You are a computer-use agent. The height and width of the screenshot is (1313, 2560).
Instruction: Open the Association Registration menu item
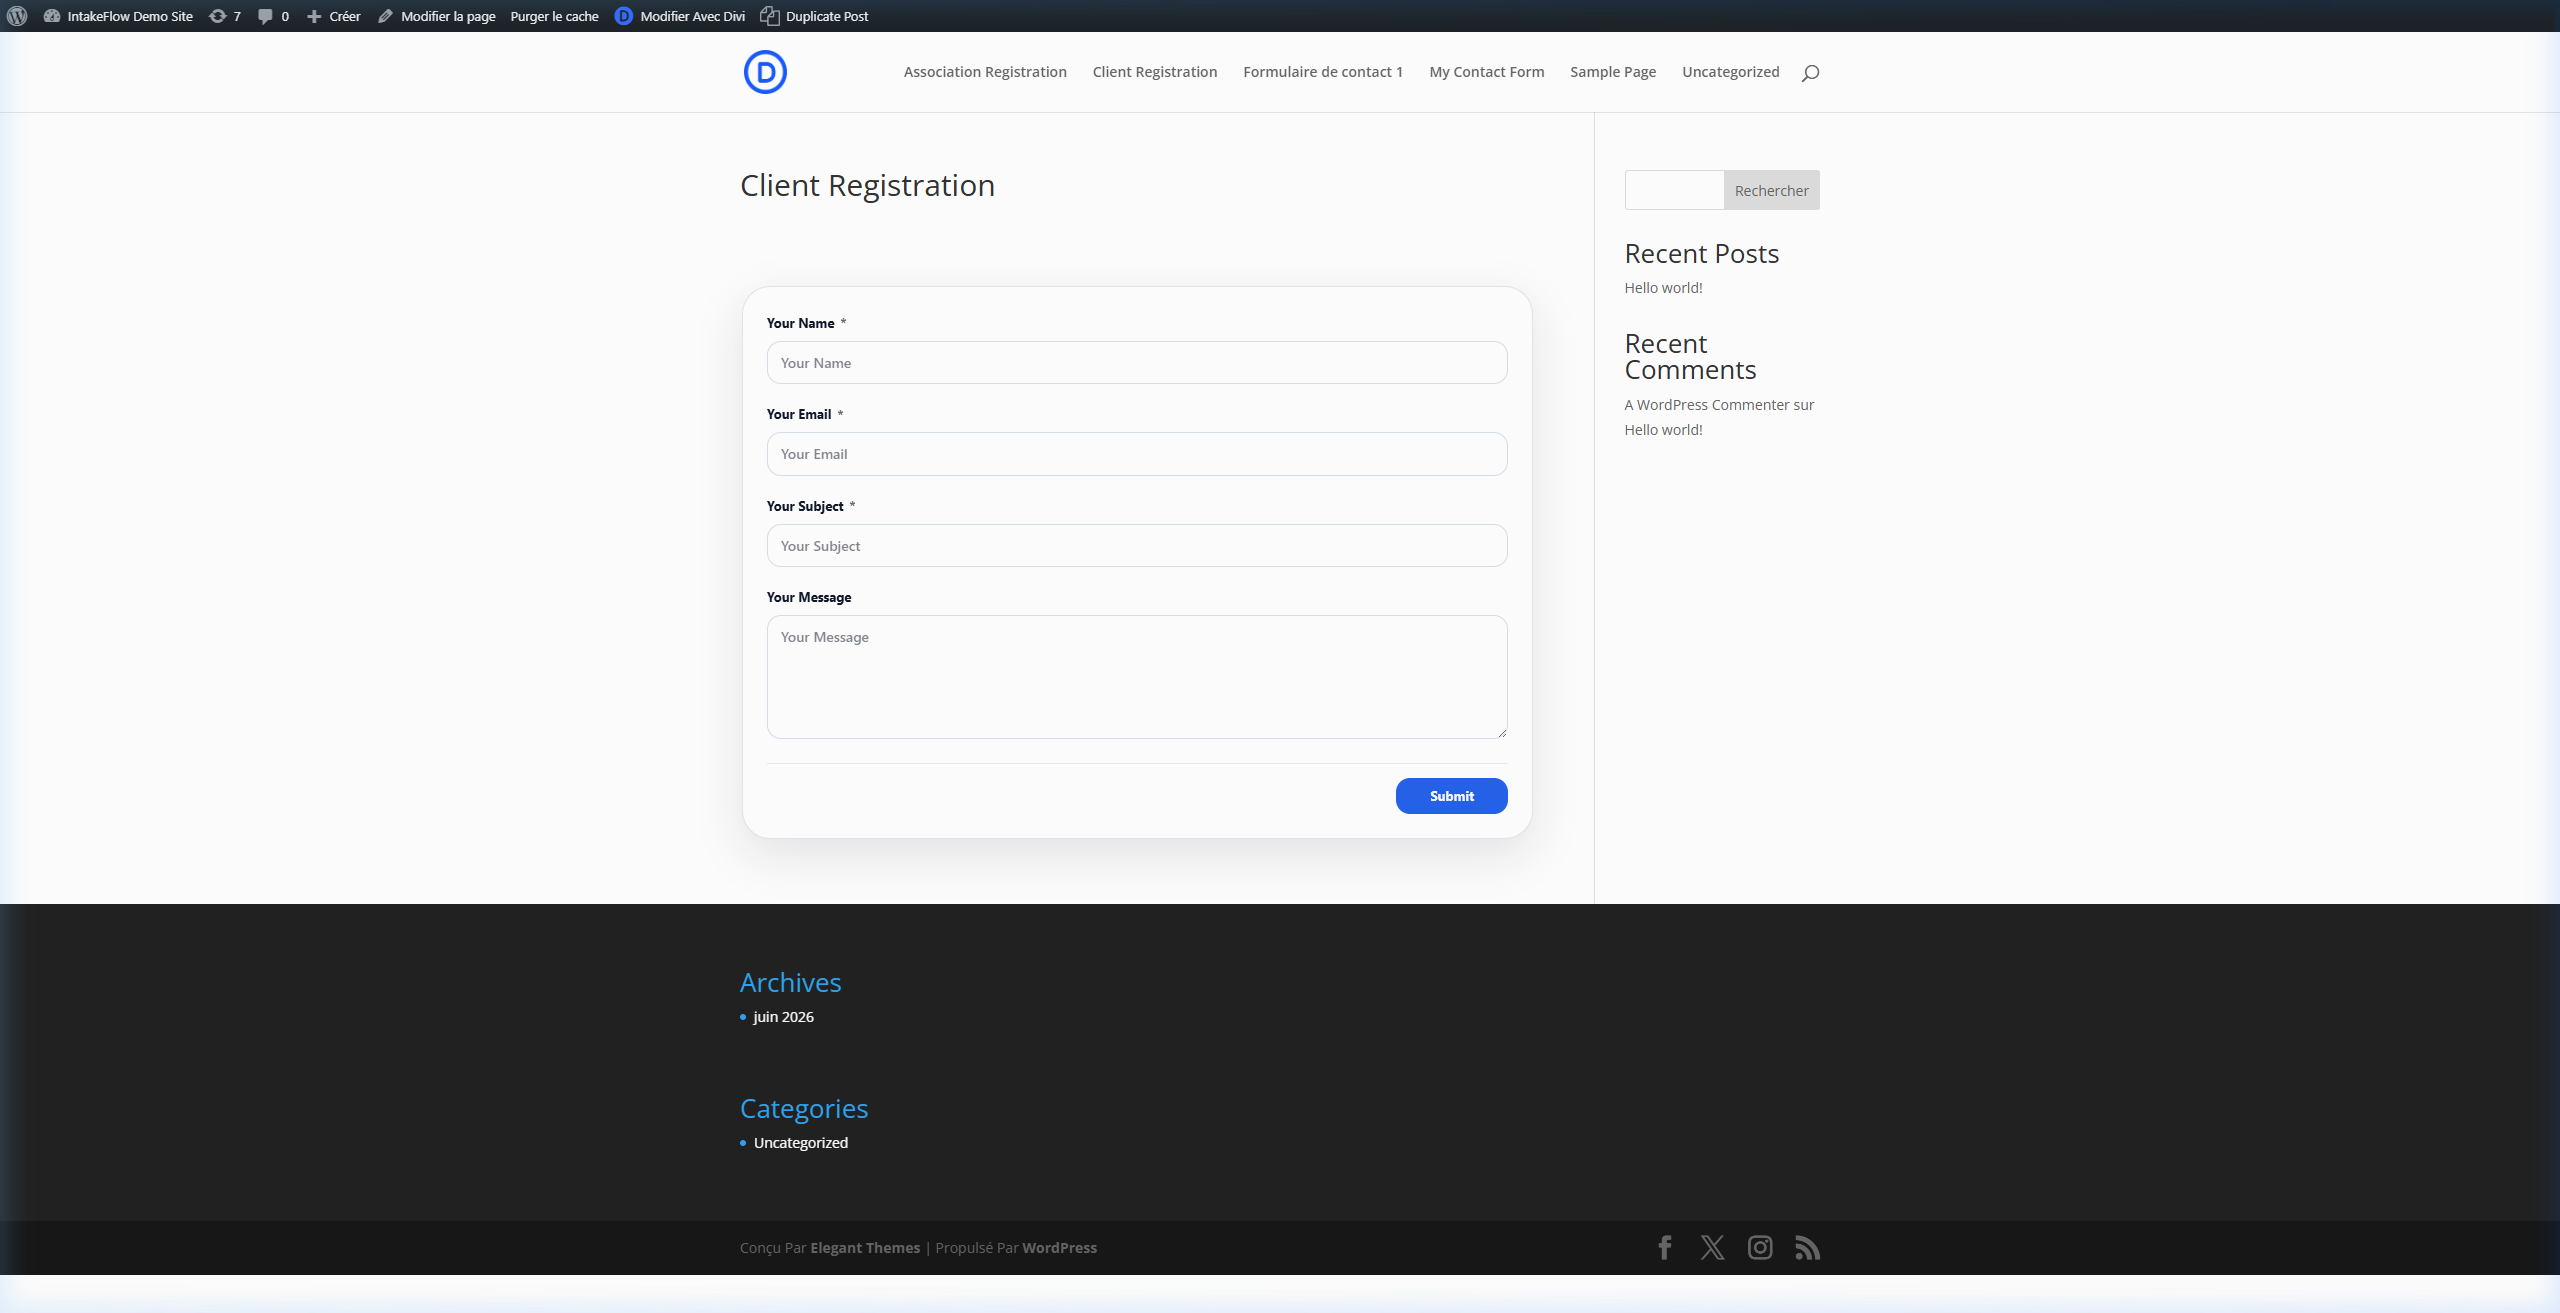pos(985,72)
